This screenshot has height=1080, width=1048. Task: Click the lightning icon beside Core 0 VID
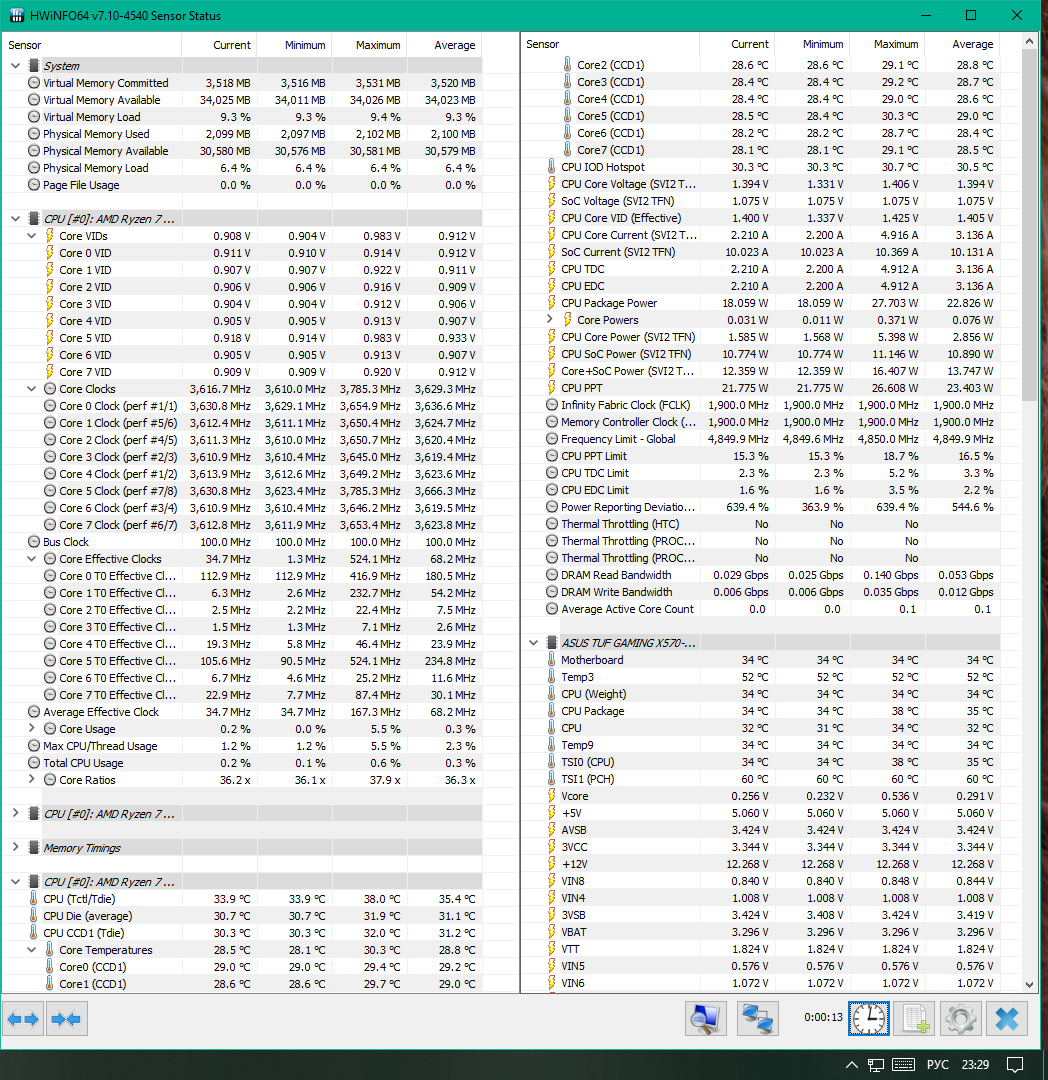50,253
